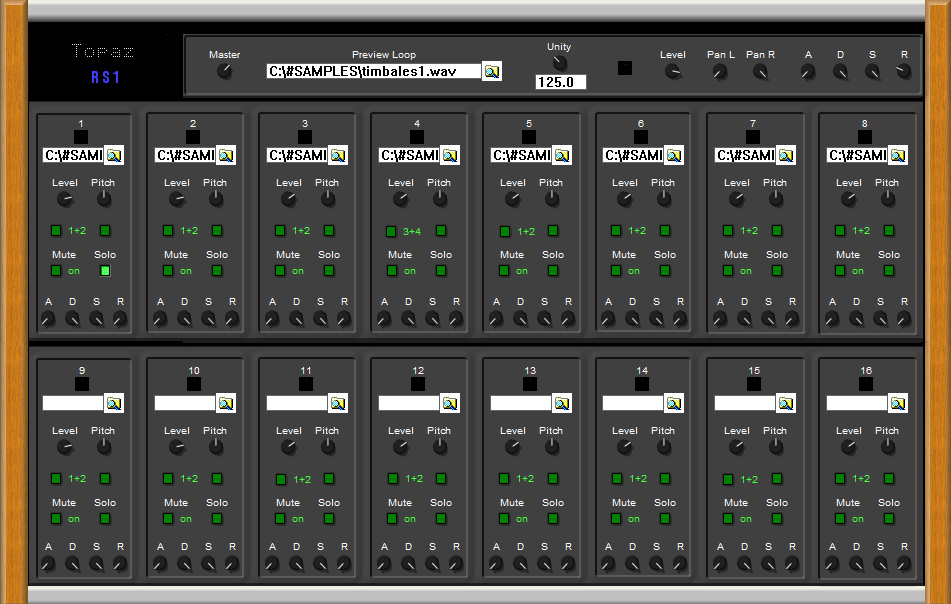Screen dimensions: 951x604
Task: Click the top bar Attack (A) knob
Action: click(x=807, y=72)
